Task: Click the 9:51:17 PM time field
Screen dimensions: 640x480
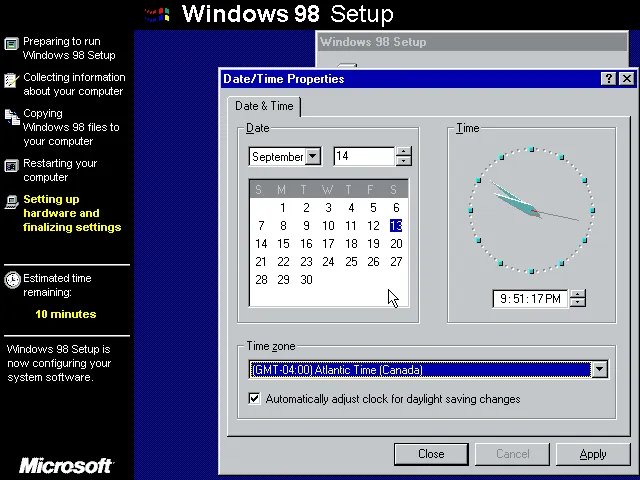Action: tap(530, 299)
